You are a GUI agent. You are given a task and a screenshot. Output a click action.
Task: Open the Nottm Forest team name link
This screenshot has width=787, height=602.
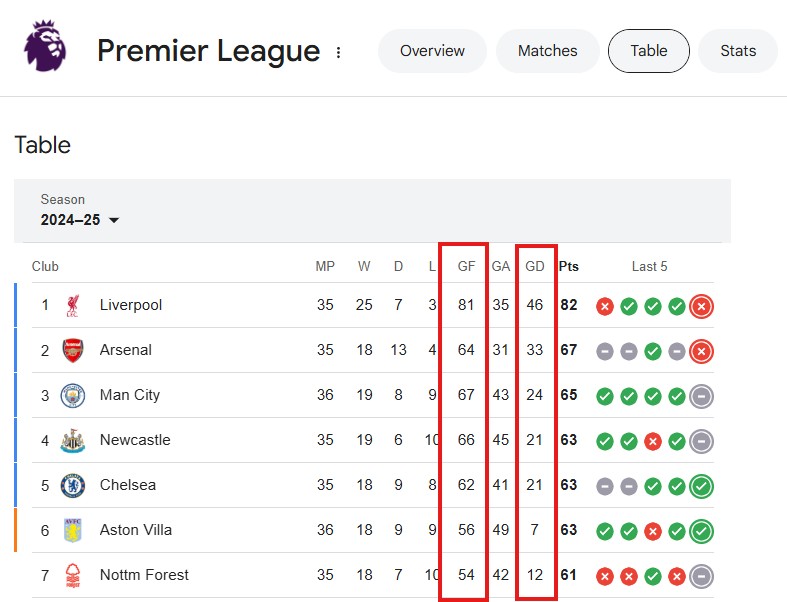pos(144,575)
